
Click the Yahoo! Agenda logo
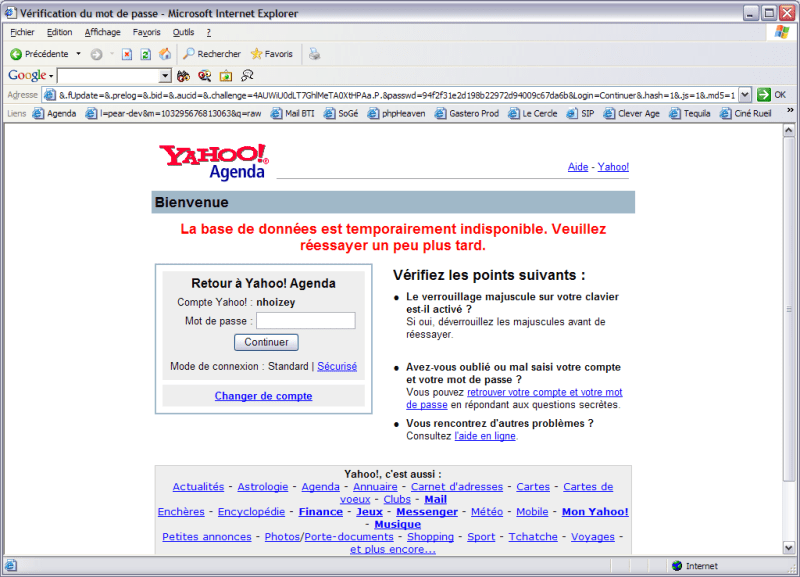(214, 162)
